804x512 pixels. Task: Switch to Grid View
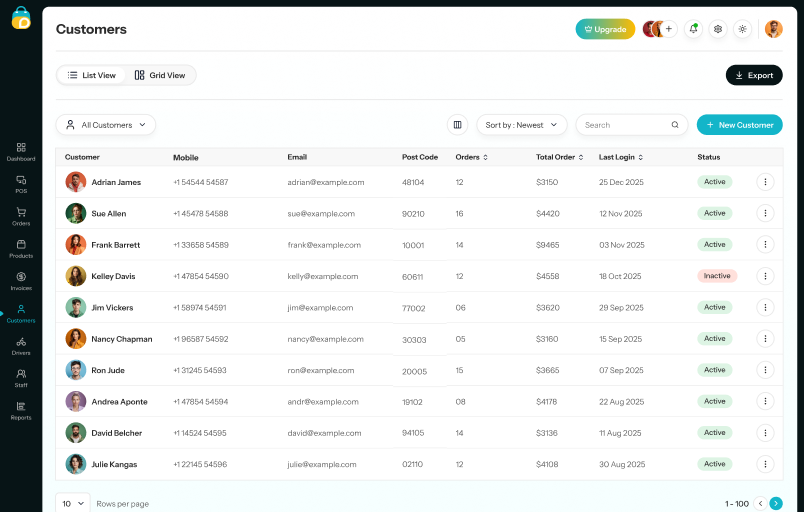tap(160, 75)
